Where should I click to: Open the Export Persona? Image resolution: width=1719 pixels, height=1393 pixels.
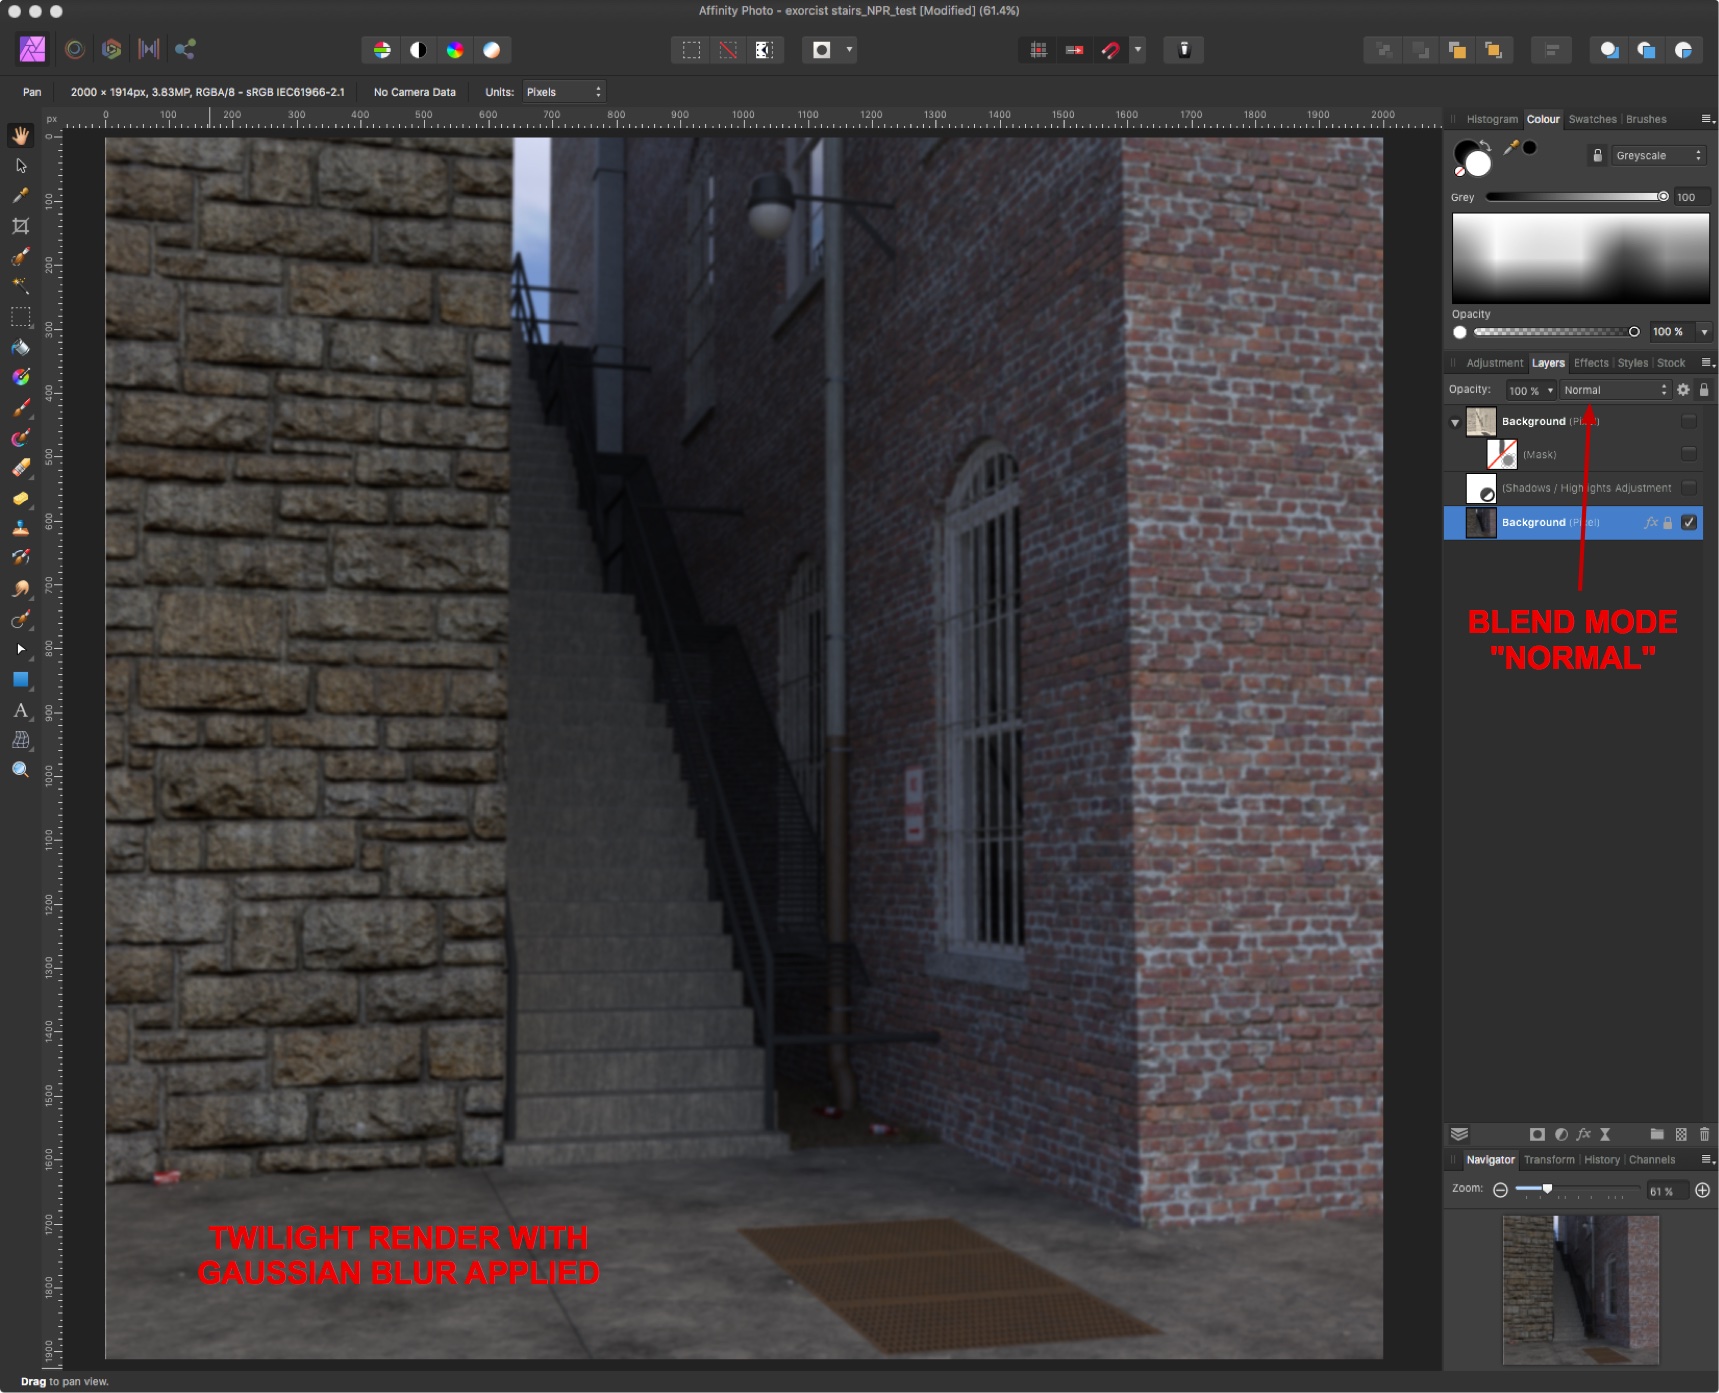coord(185,49)
